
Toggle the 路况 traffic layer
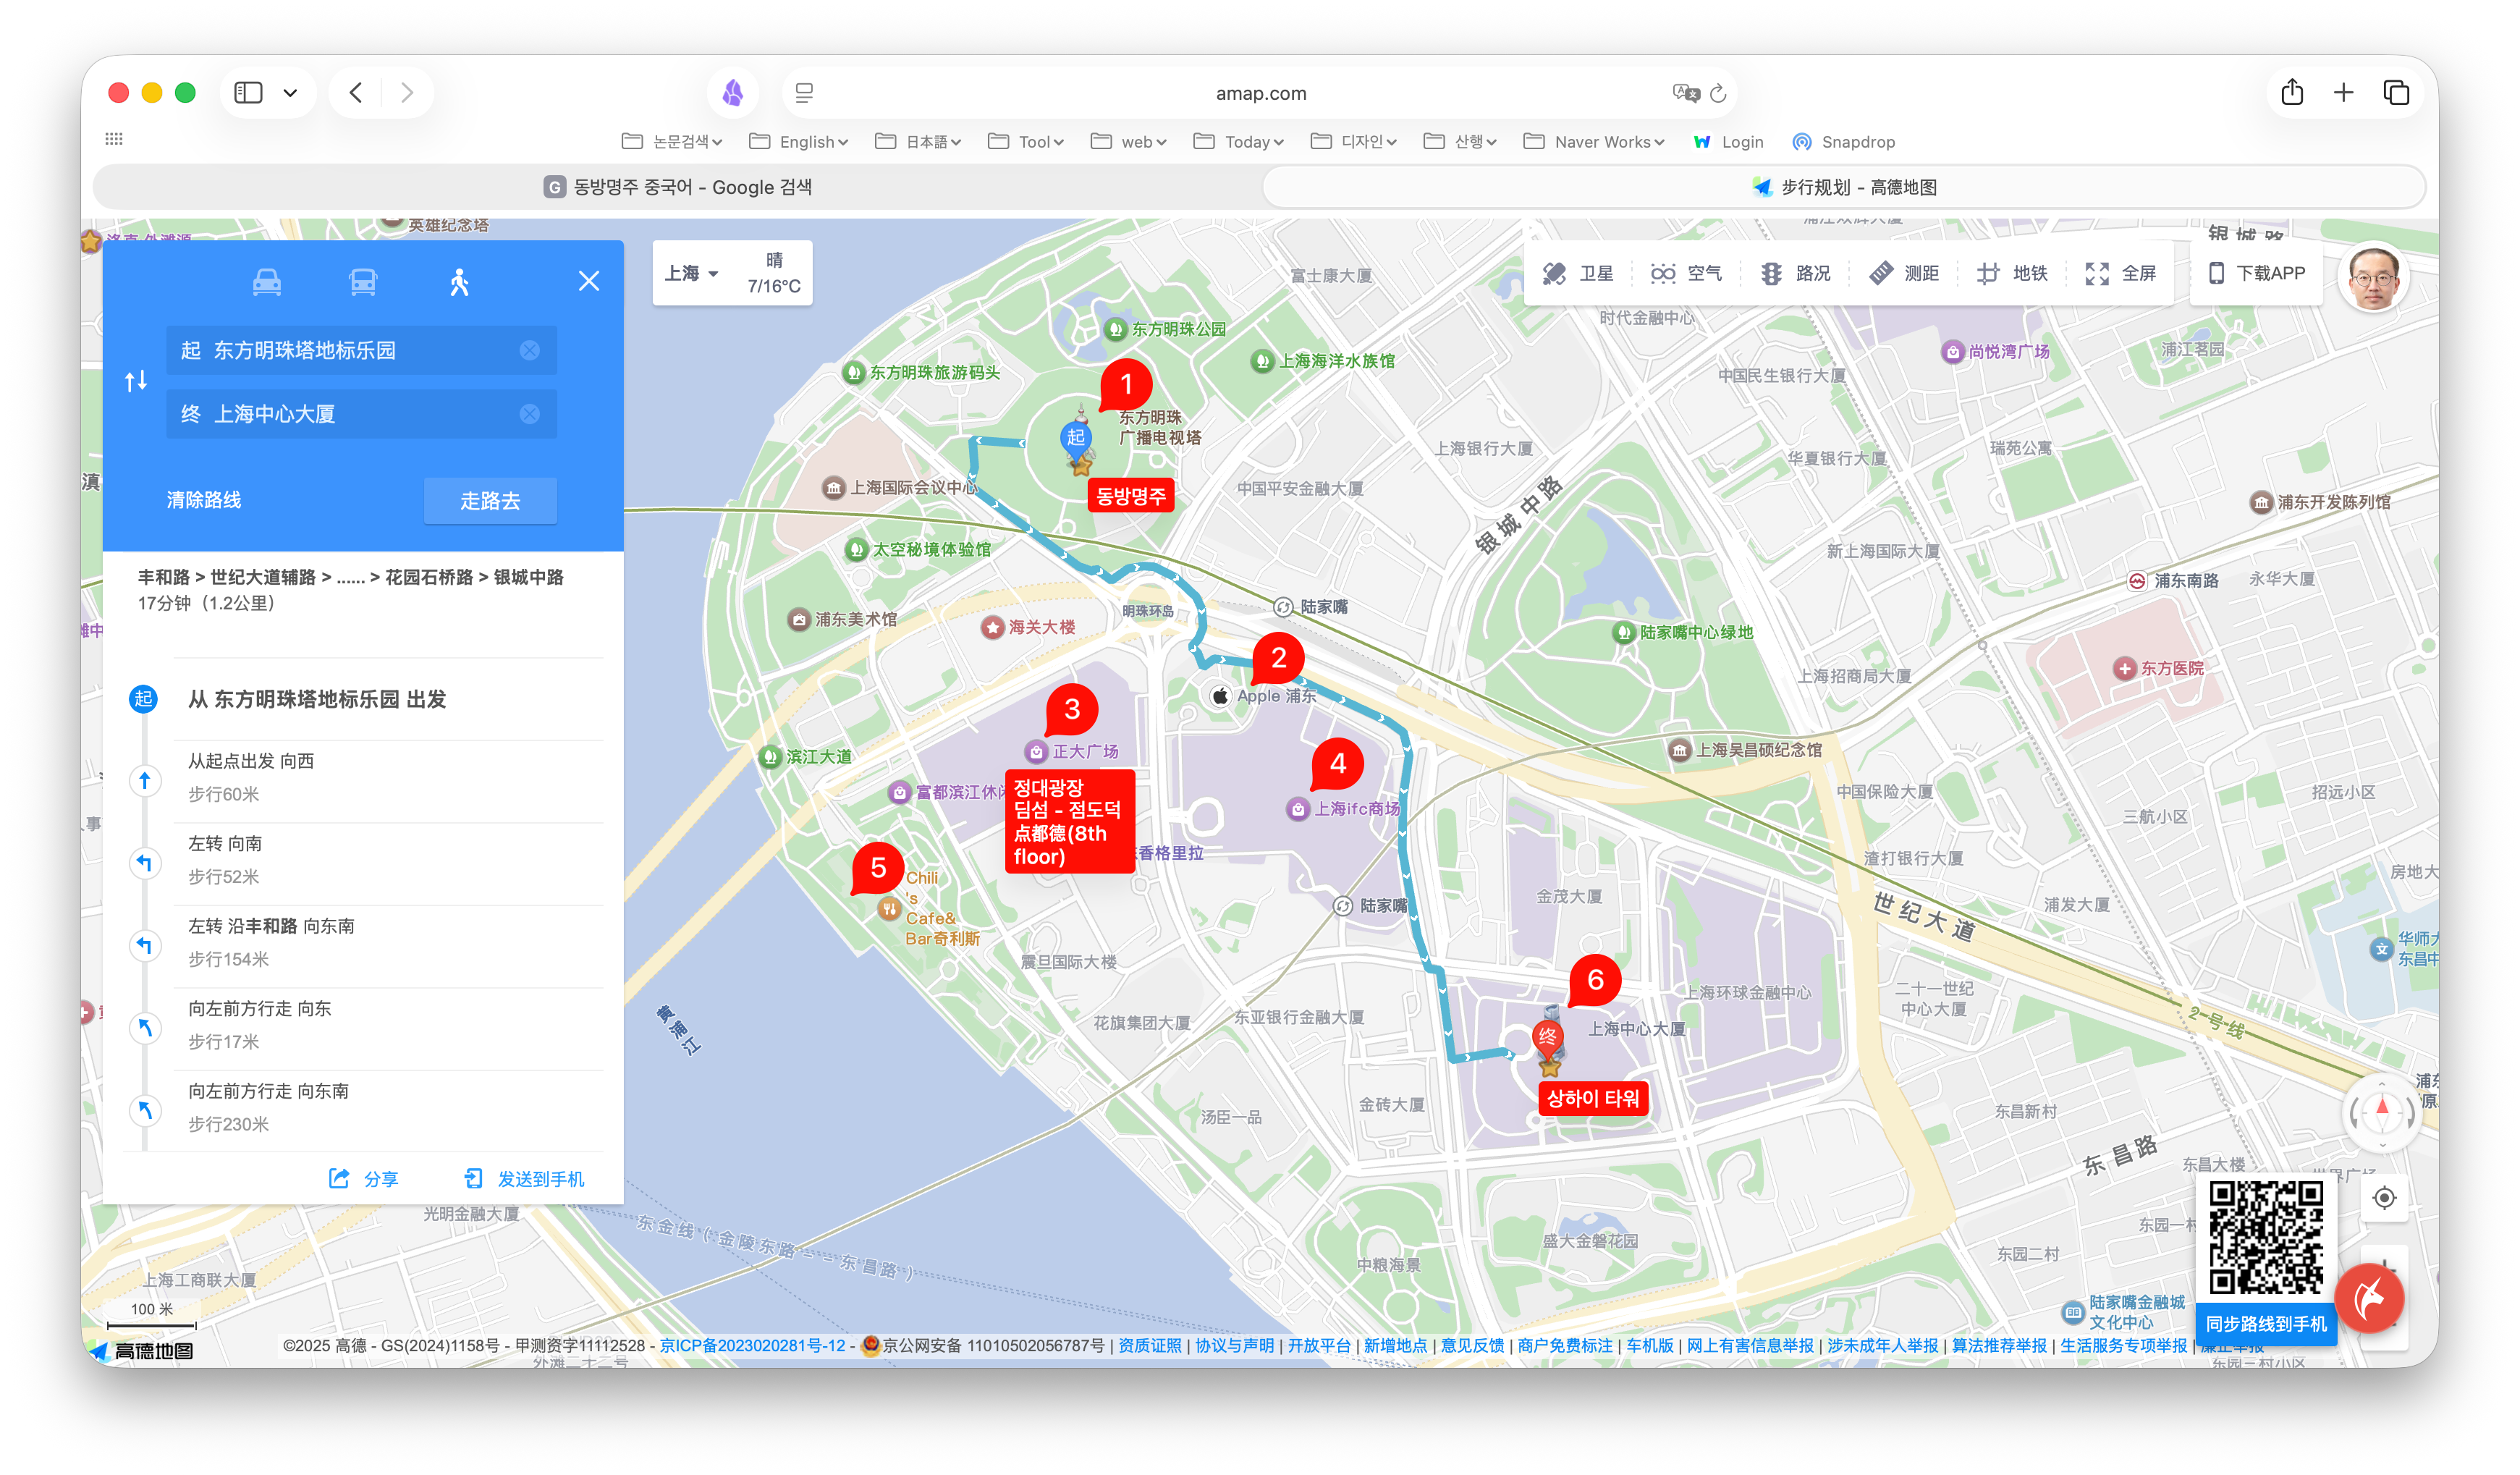(1796, 273)
